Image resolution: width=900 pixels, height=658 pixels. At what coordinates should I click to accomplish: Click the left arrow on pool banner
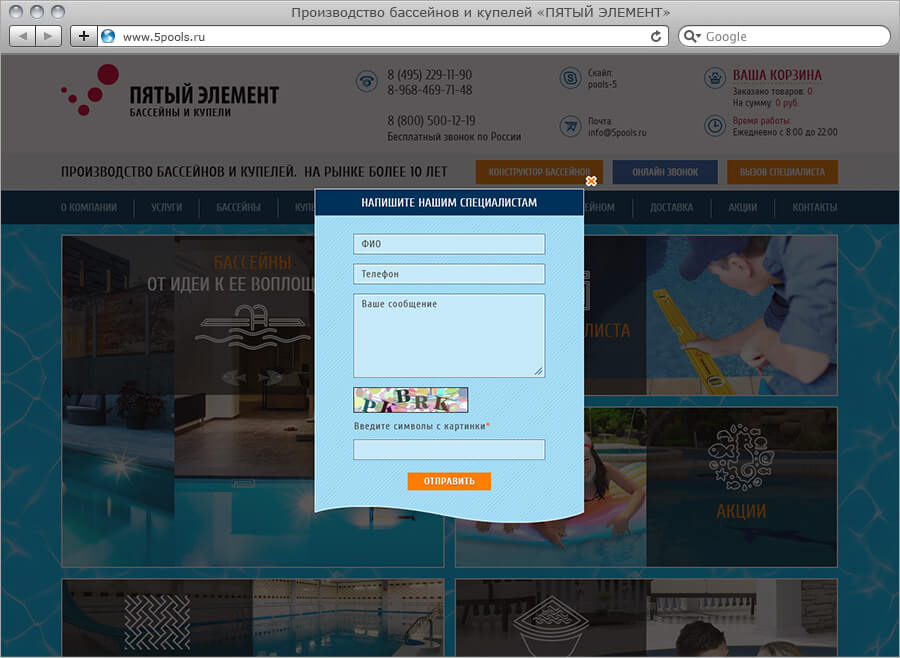235,377
